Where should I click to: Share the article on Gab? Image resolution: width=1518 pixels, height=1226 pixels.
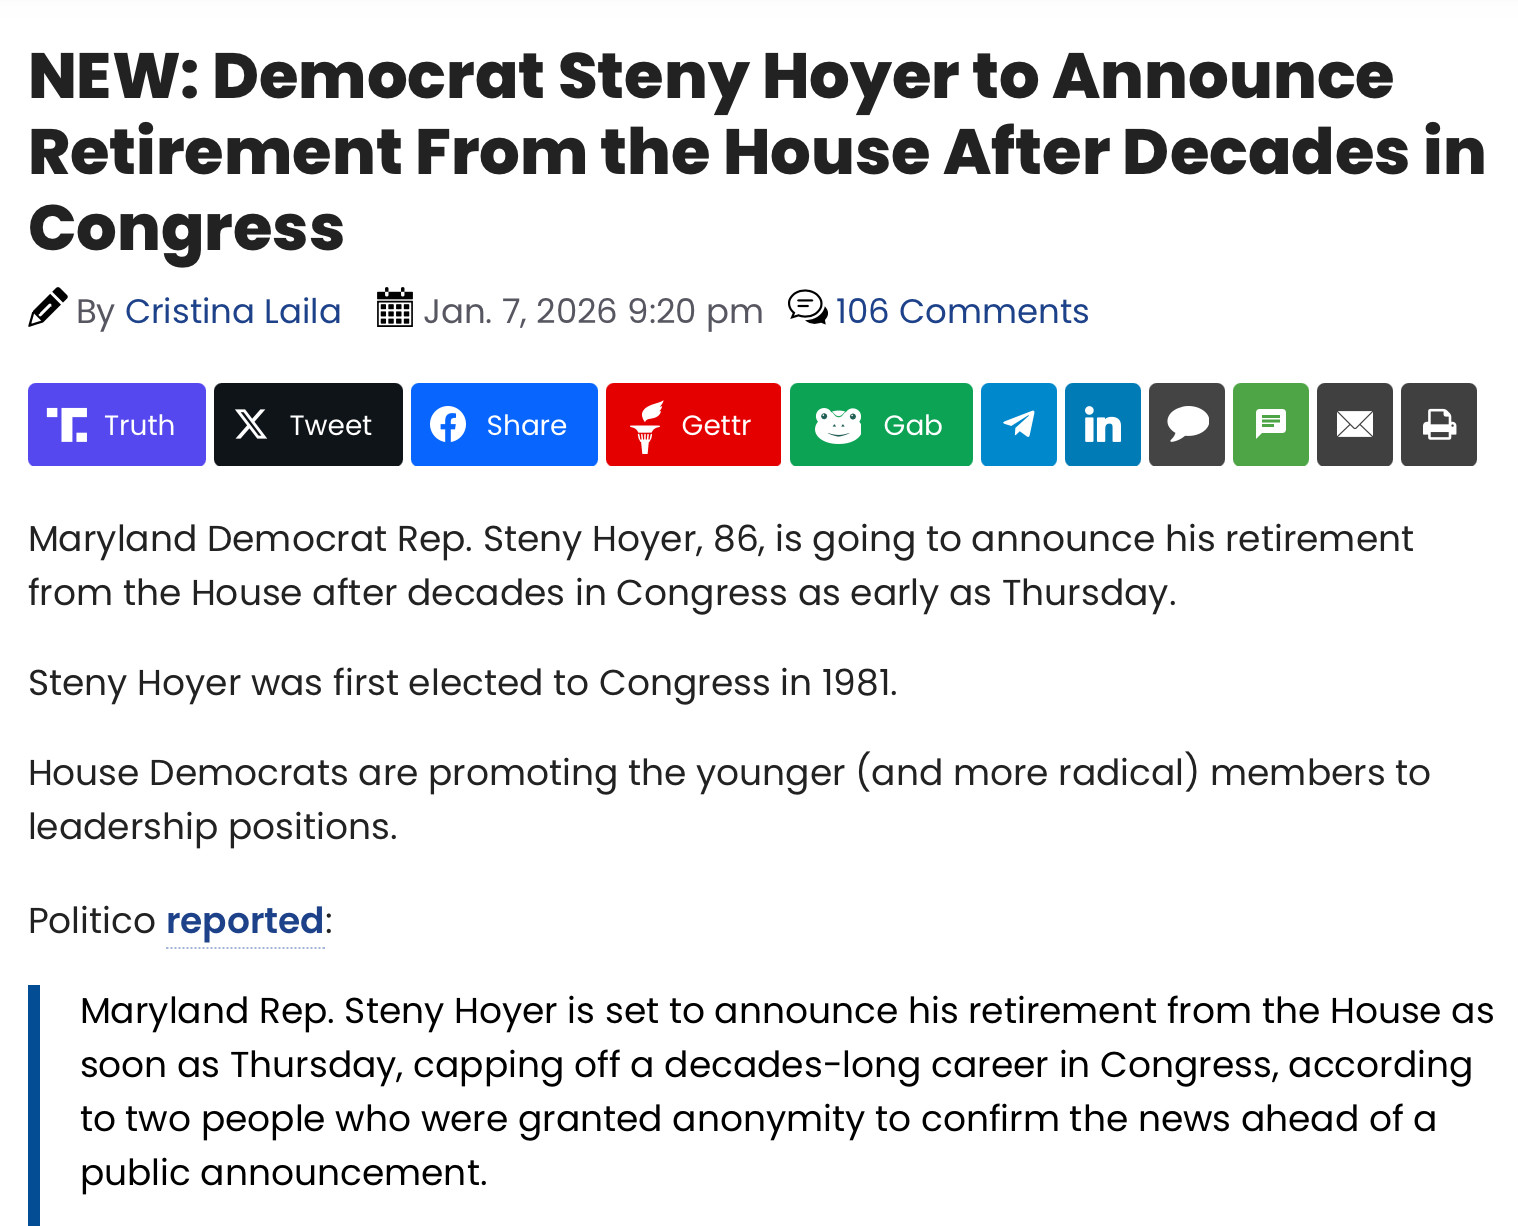(881, 425)
